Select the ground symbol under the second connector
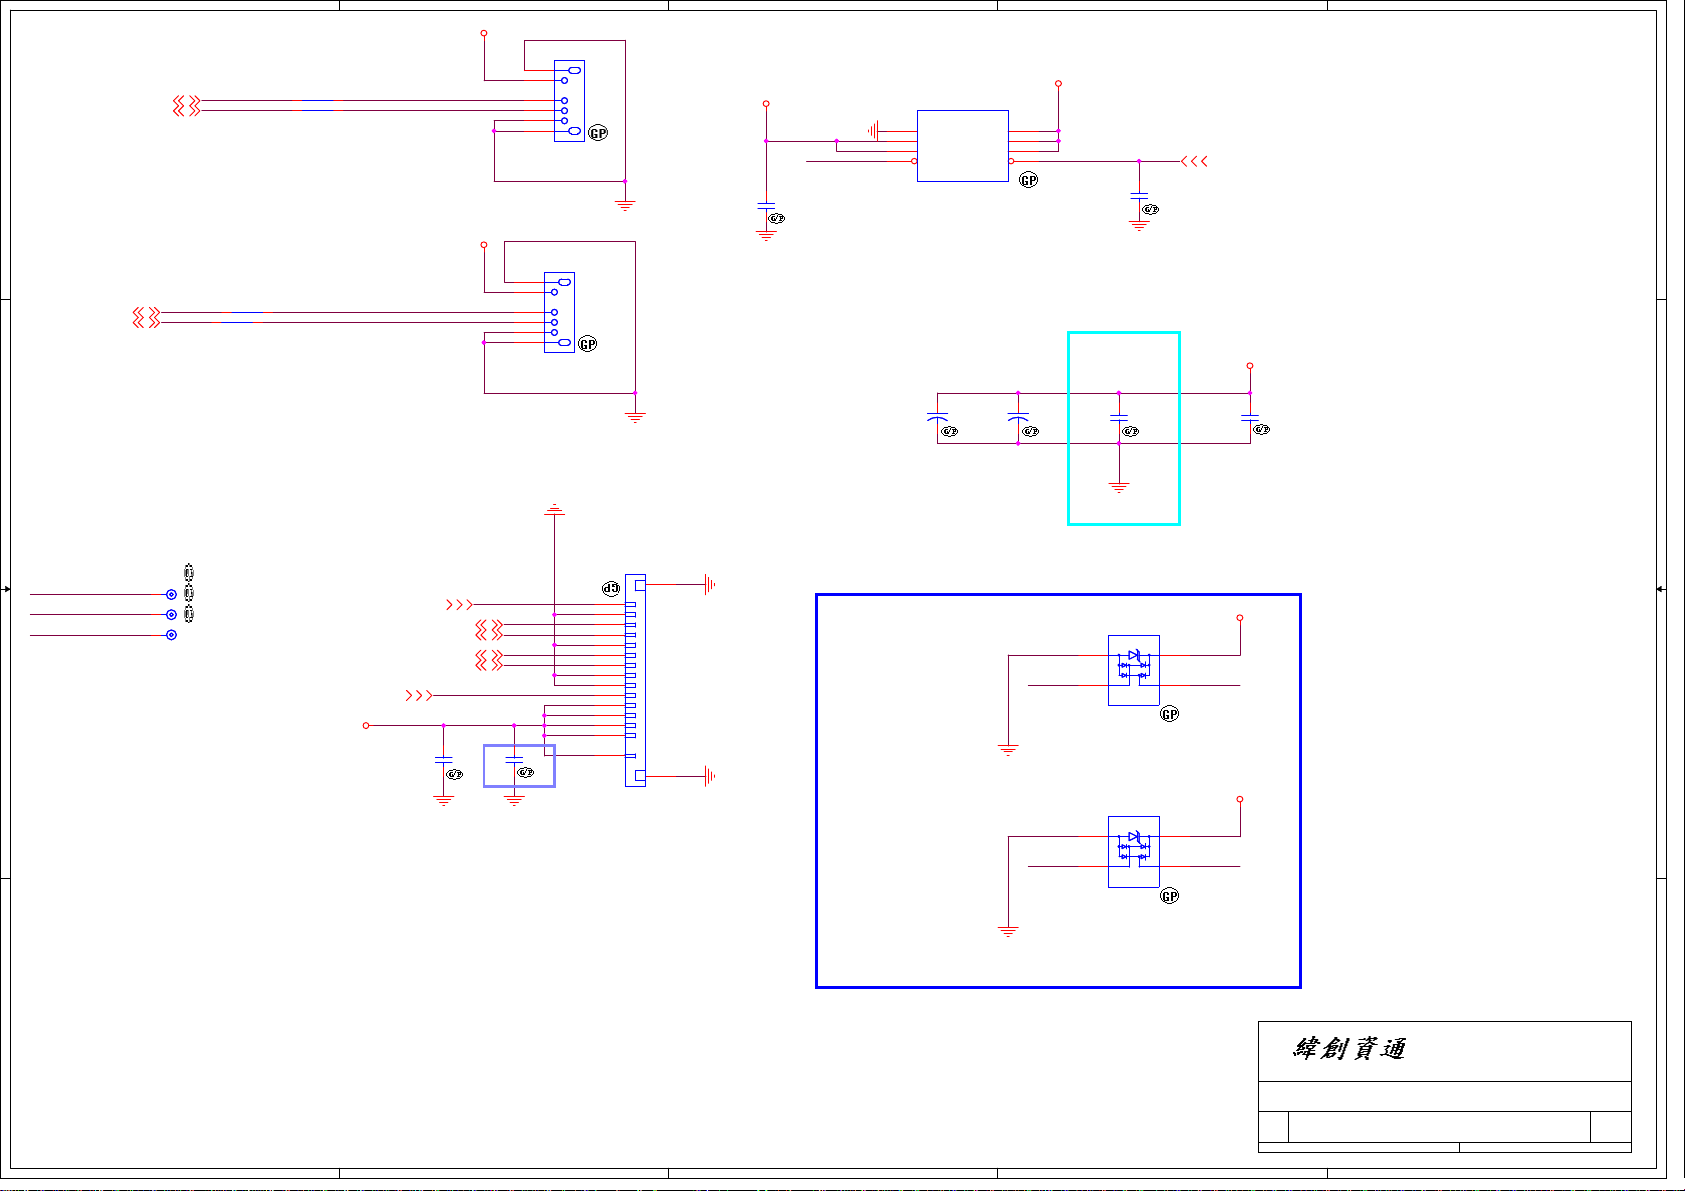 [635, 418]
